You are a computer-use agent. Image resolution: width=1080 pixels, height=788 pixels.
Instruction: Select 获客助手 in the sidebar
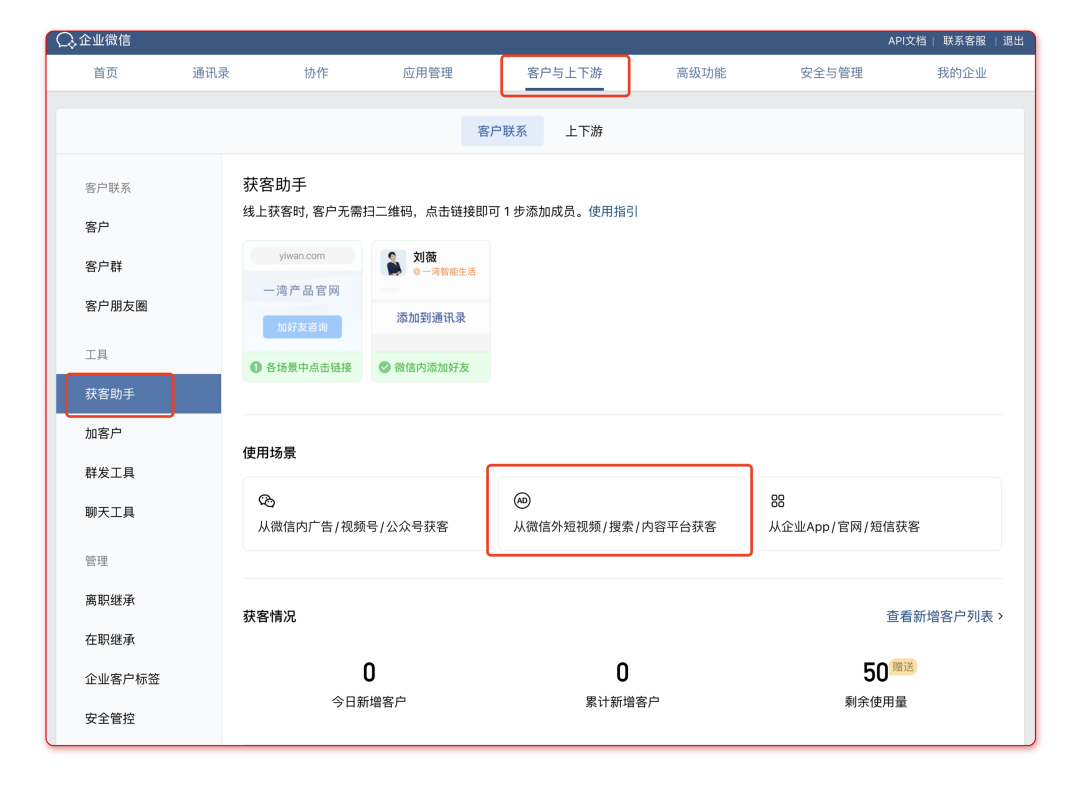[x=110, y=394]
